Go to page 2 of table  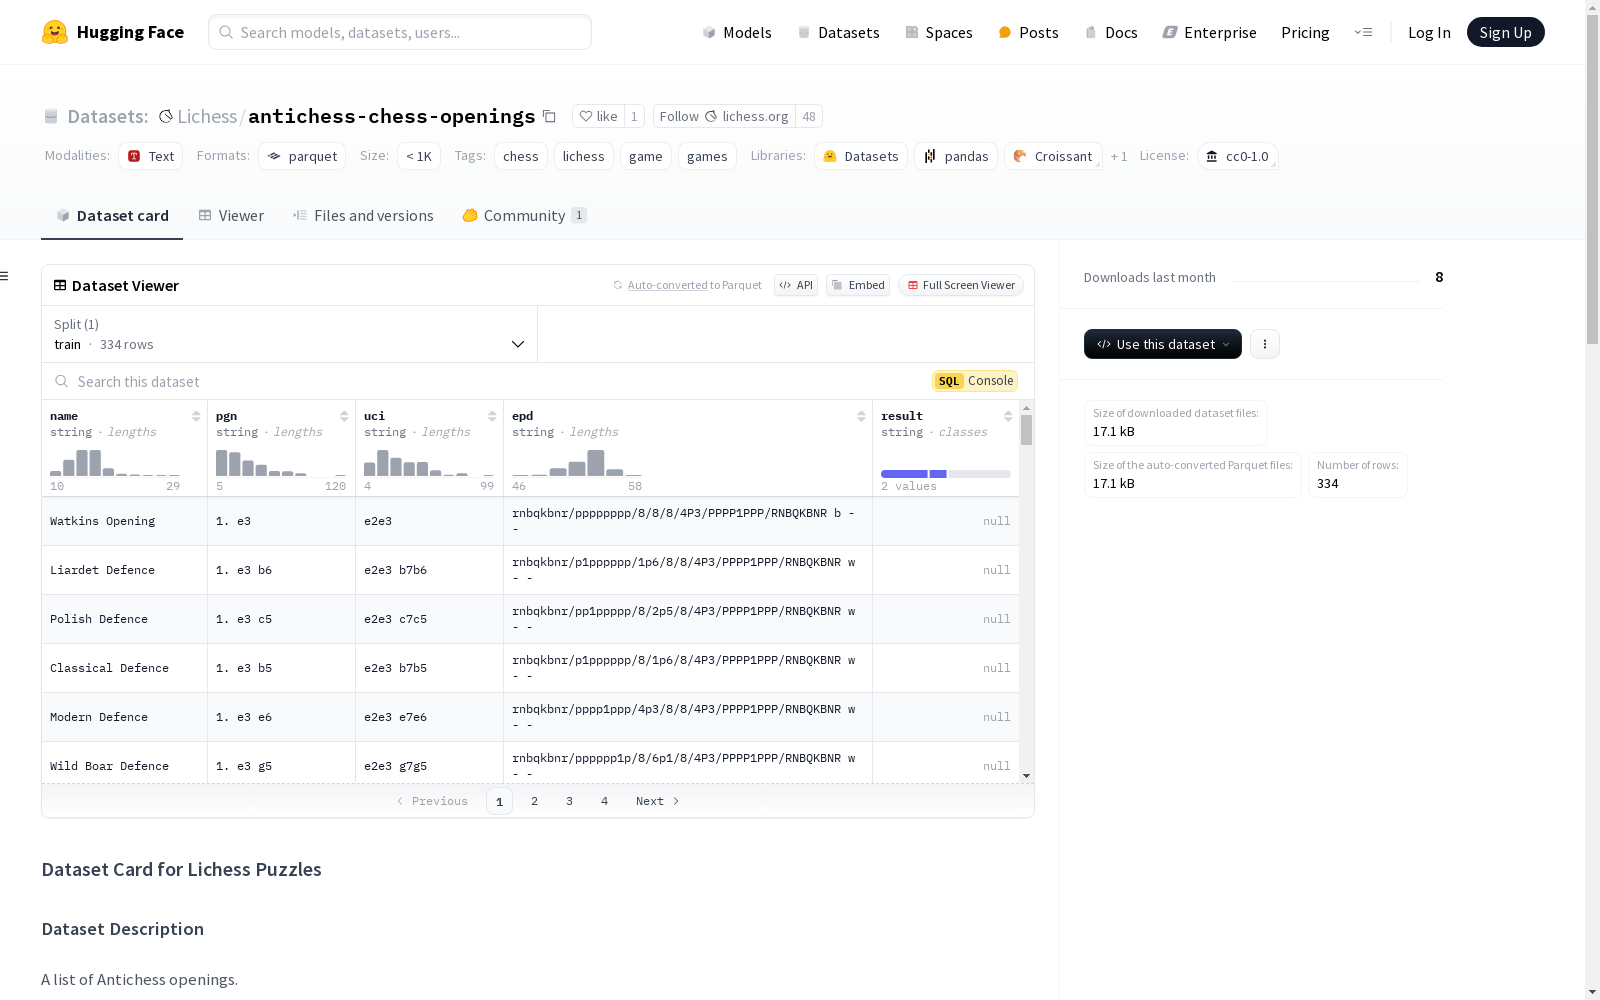(535, 801)
